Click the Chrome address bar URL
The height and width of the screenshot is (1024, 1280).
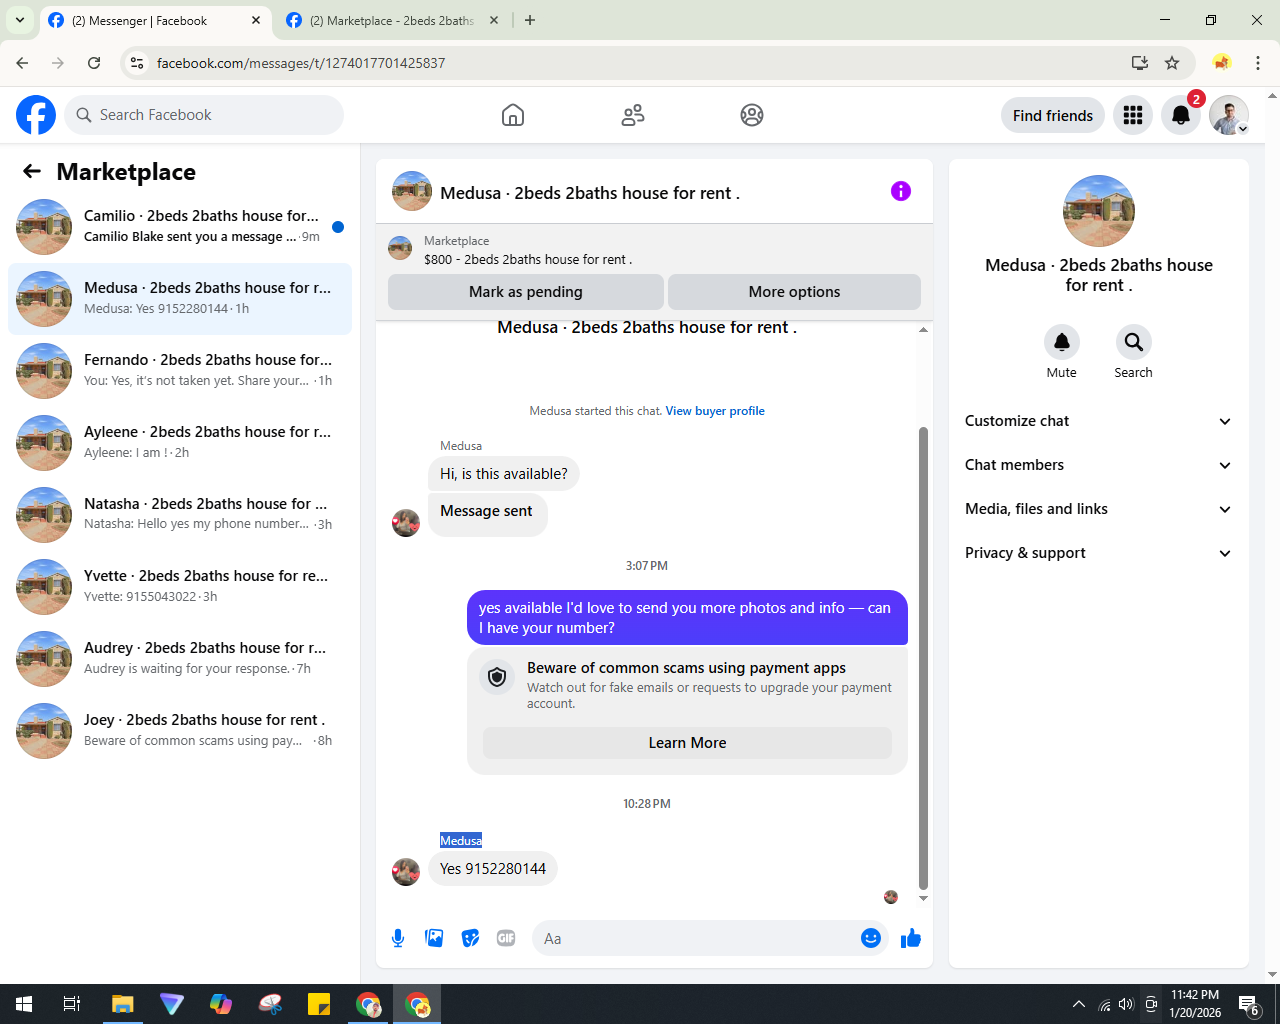(301, 63)
